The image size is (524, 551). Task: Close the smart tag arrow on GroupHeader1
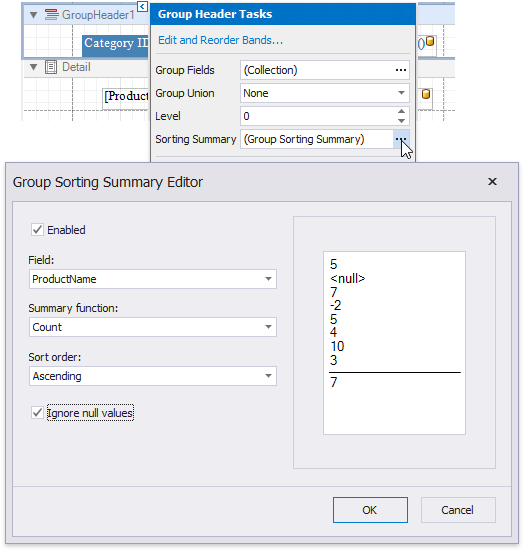click(142, 6)
